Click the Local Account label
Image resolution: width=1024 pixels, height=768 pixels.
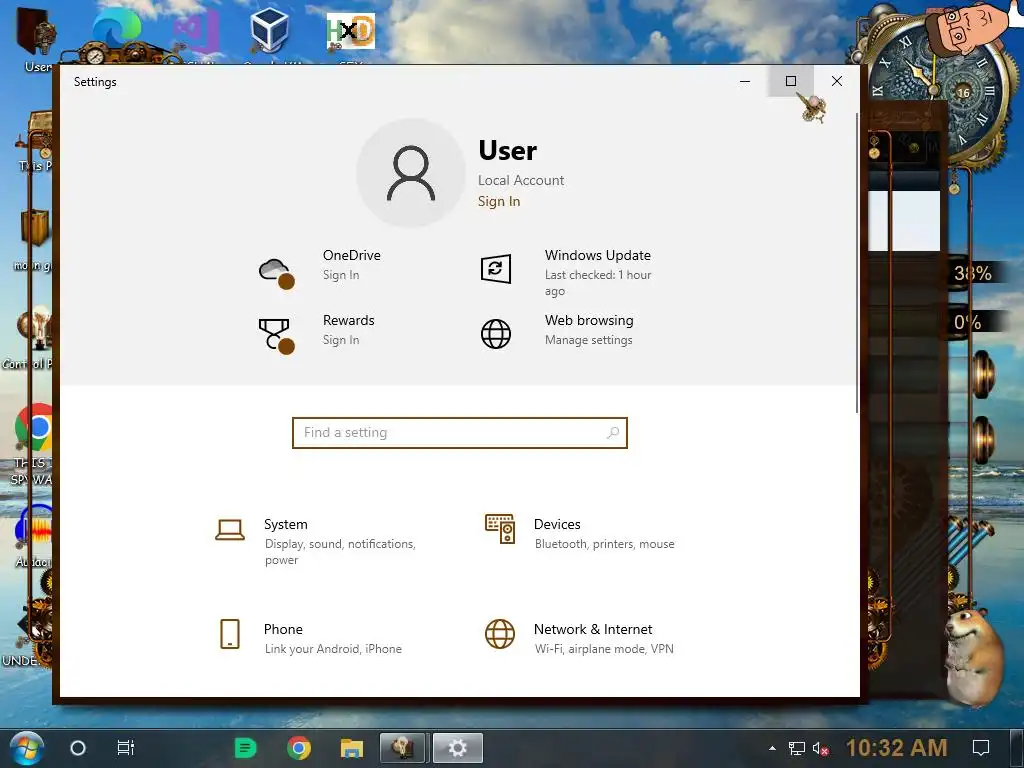coord(520,180)
